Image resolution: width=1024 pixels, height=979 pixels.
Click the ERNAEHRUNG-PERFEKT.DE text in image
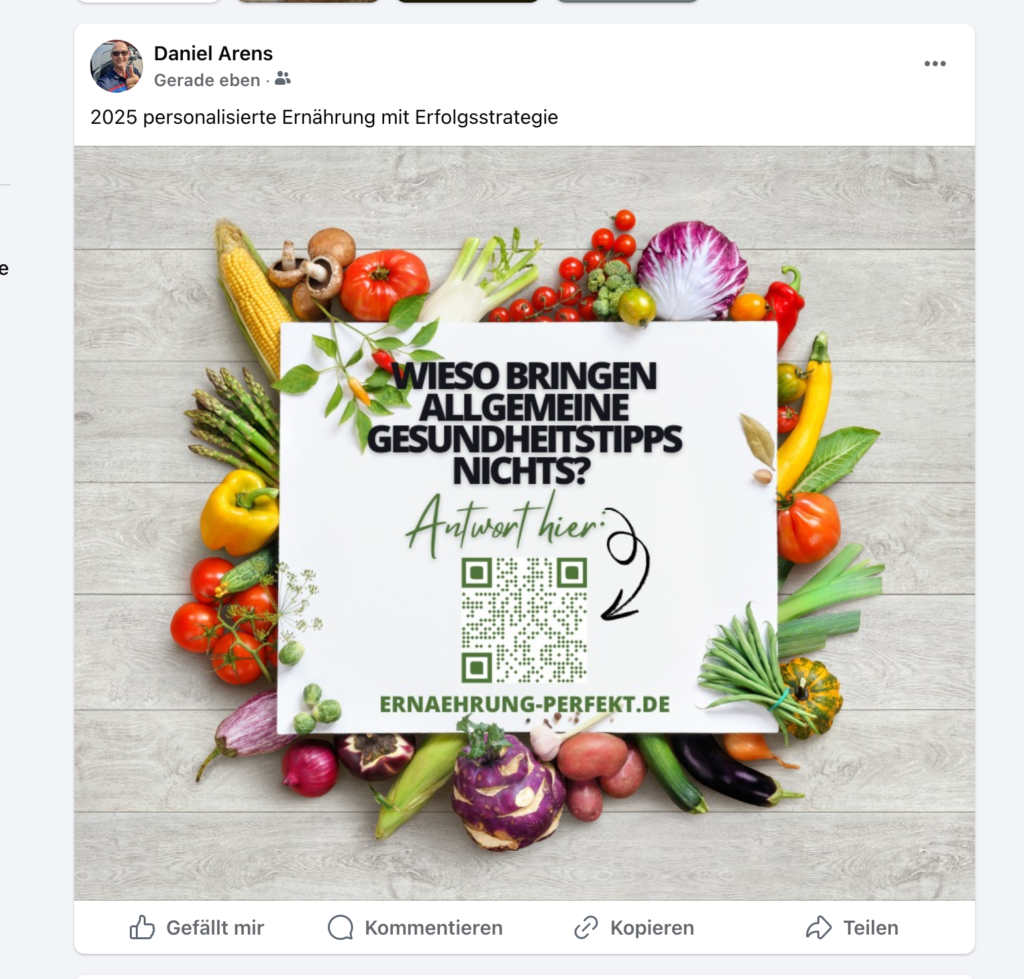[524, 704]
